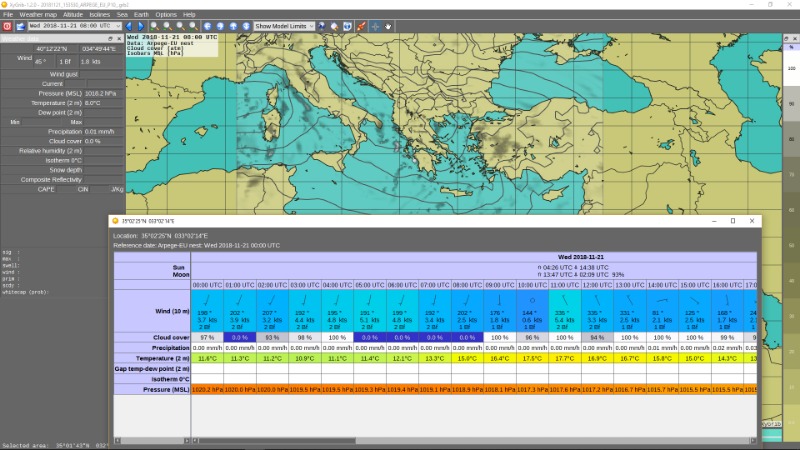Viewport: 800px width, 450px height.
Task: Click the third magnifier zoom icon
Action: click(180, 26)
